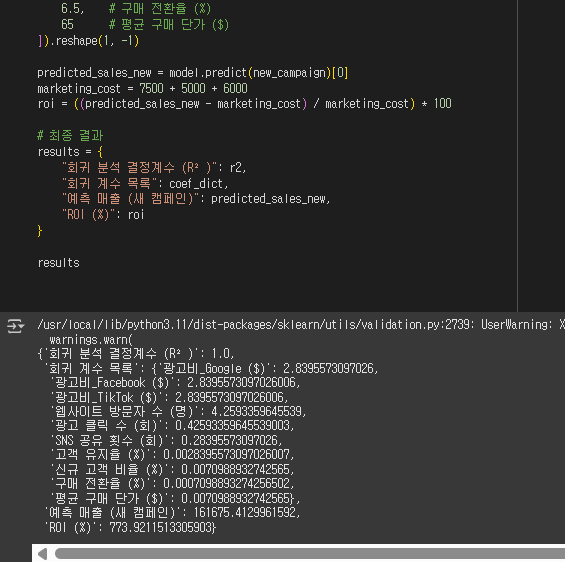Click the '# 구매 전환율 (%)' comment
The image size is (565, 562).
click(x=160, y=9)
